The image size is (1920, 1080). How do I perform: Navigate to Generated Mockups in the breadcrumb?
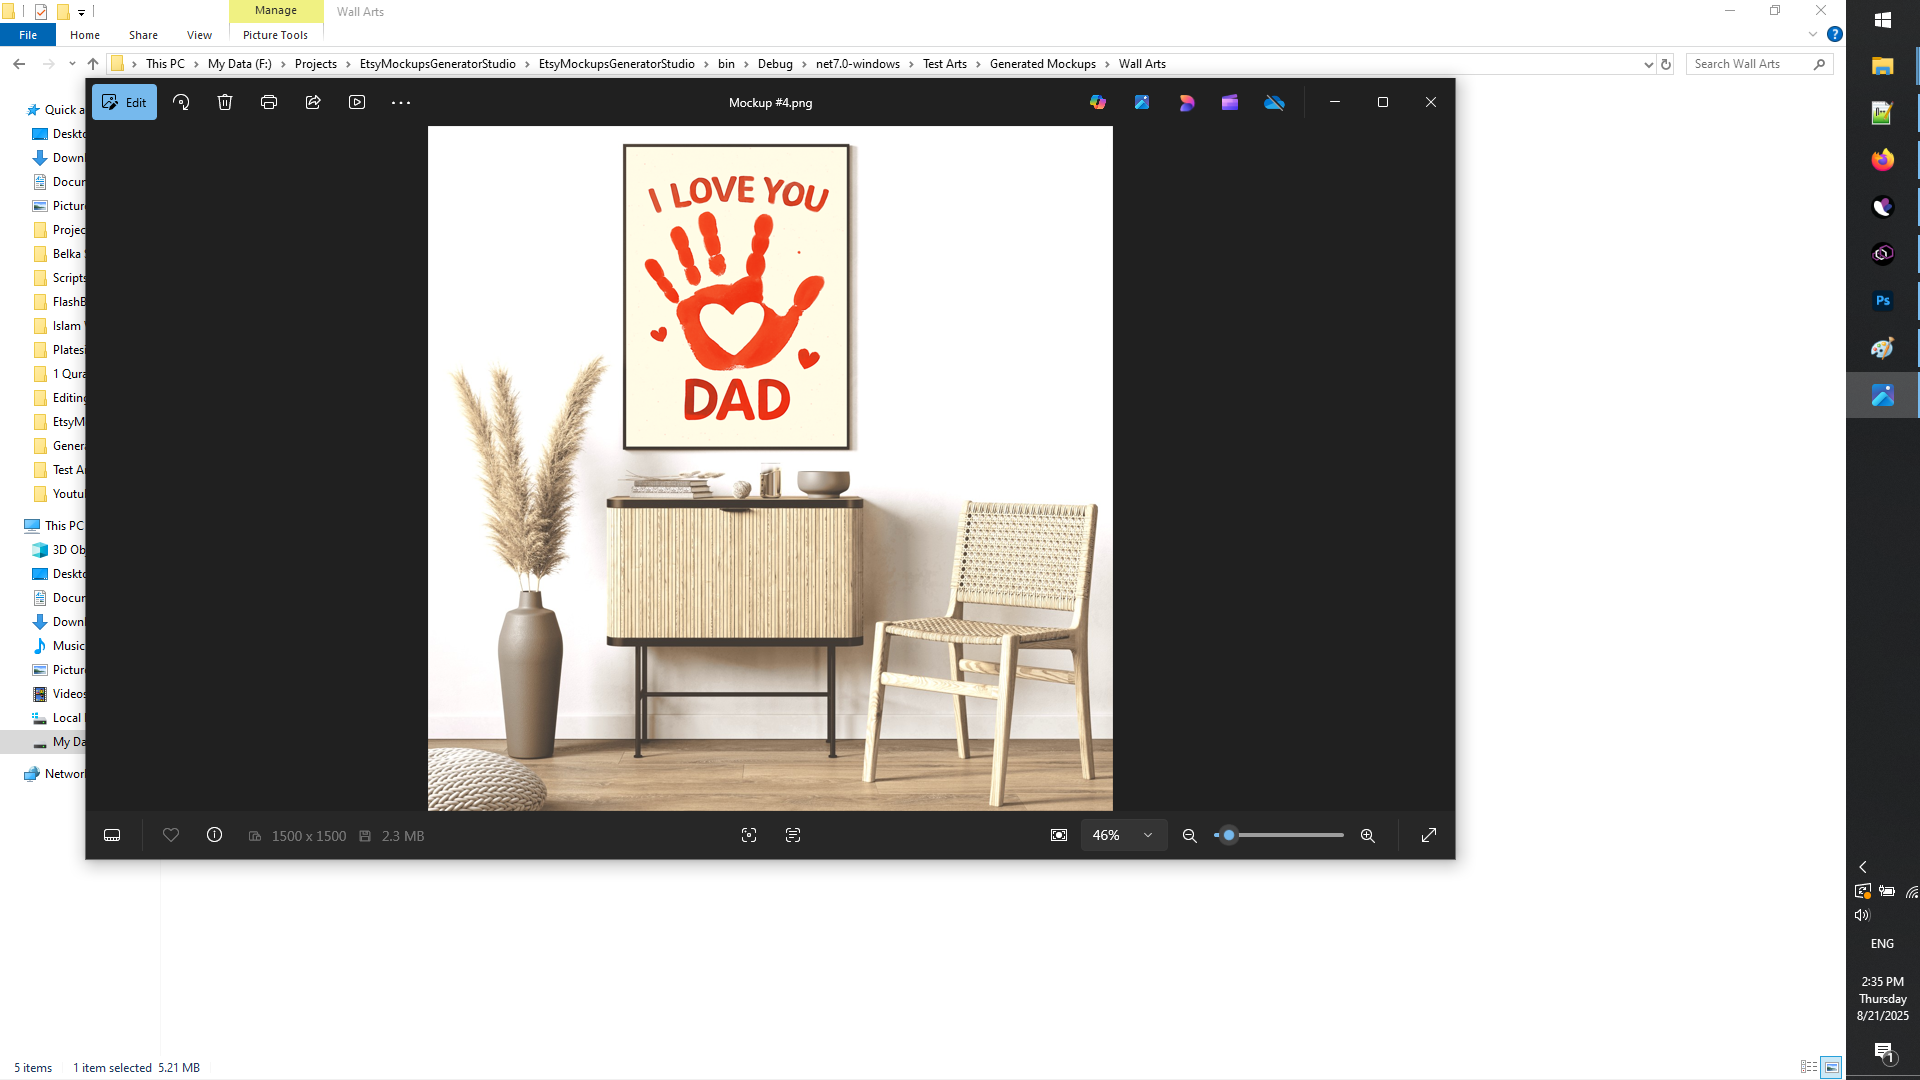click(x=1041, y=63)
